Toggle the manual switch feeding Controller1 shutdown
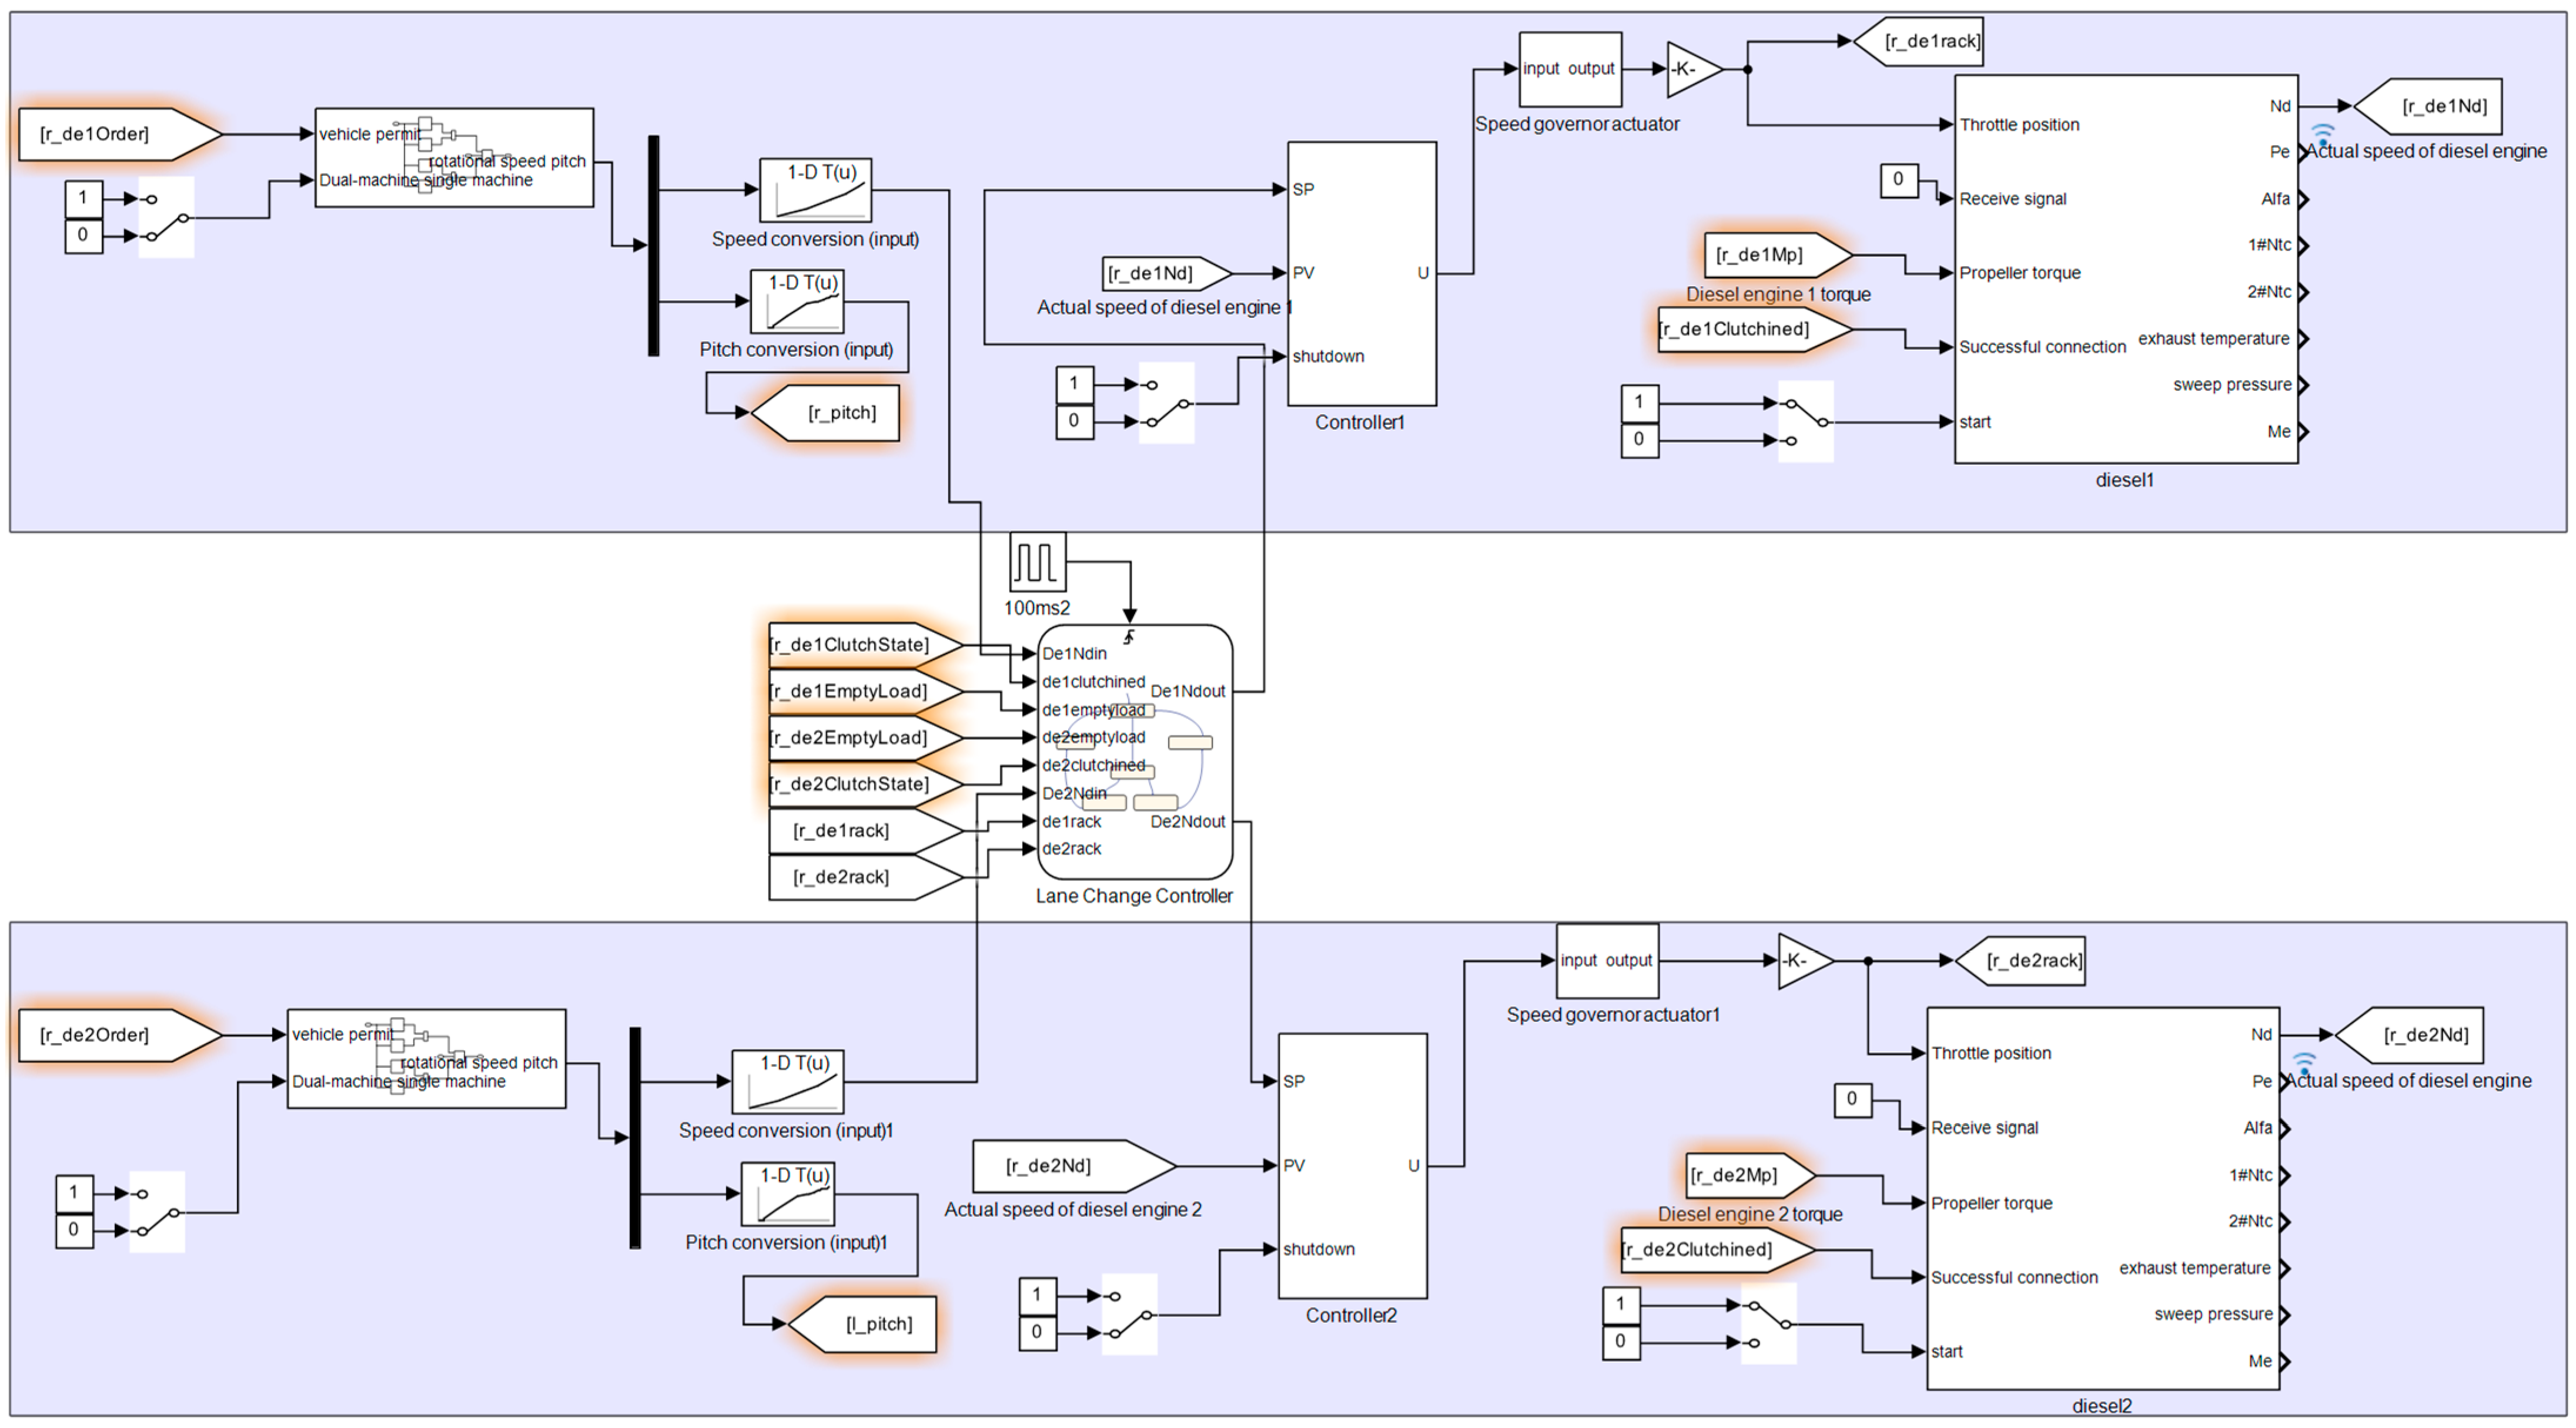The width and height of the screenshot is (2576, 1428). pos(1166,403)
